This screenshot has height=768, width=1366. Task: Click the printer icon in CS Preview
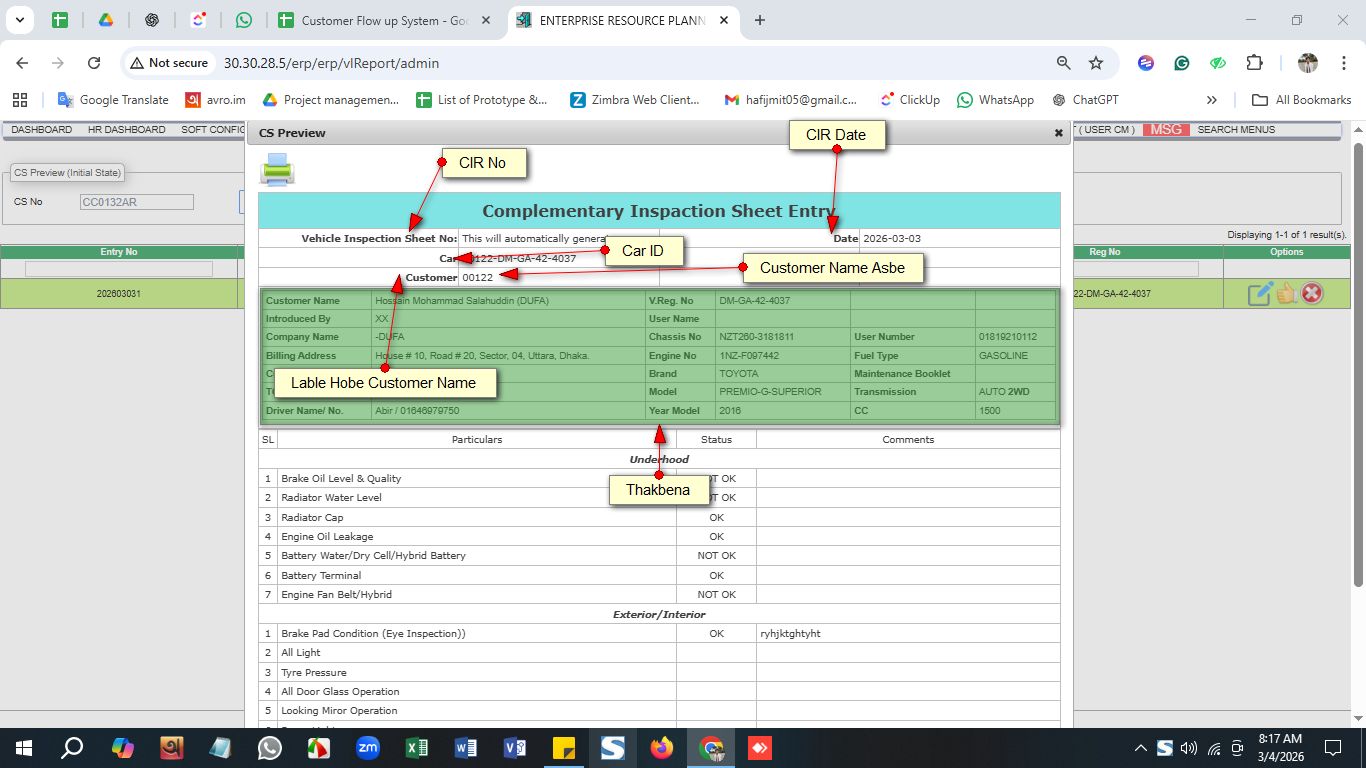[x=277, y=170]
